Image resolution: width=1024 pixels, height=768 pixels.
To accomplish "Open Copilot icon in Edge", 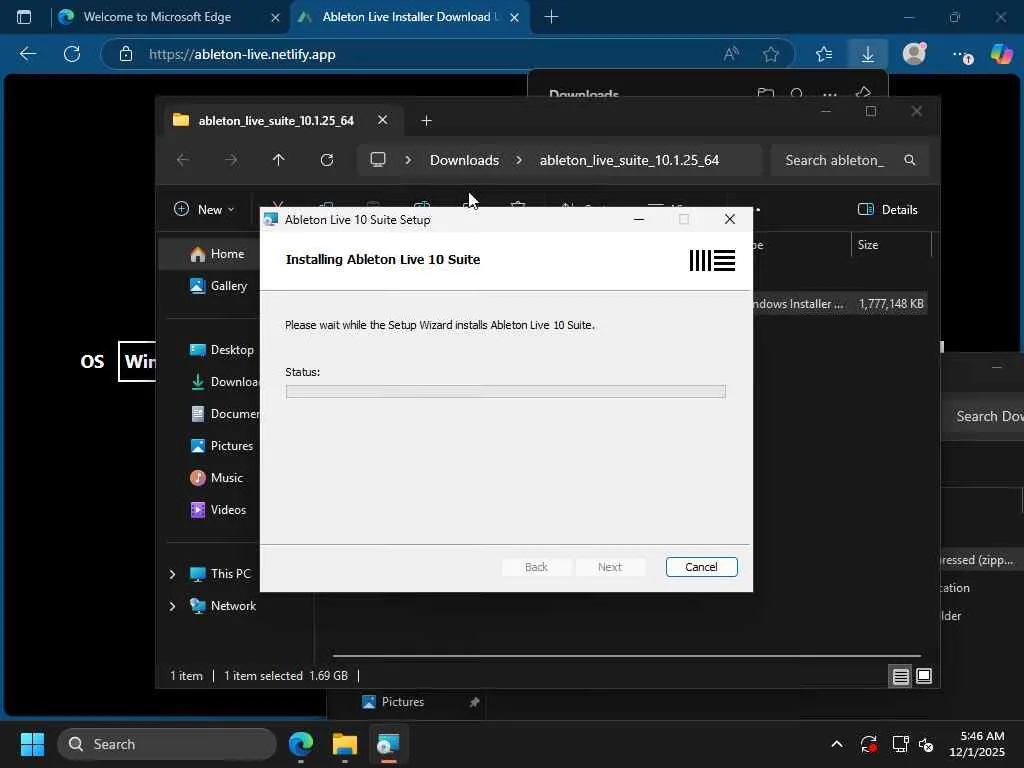I will click(1002, 54).
